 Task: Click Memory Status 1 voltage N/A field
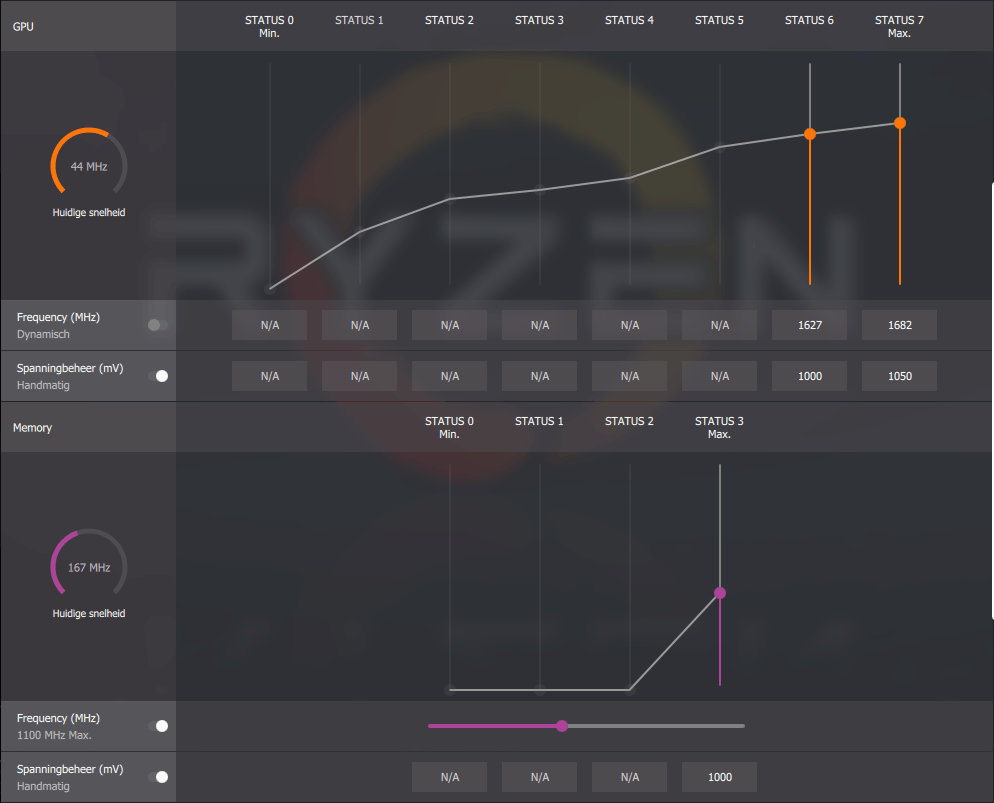pos(539,777)
